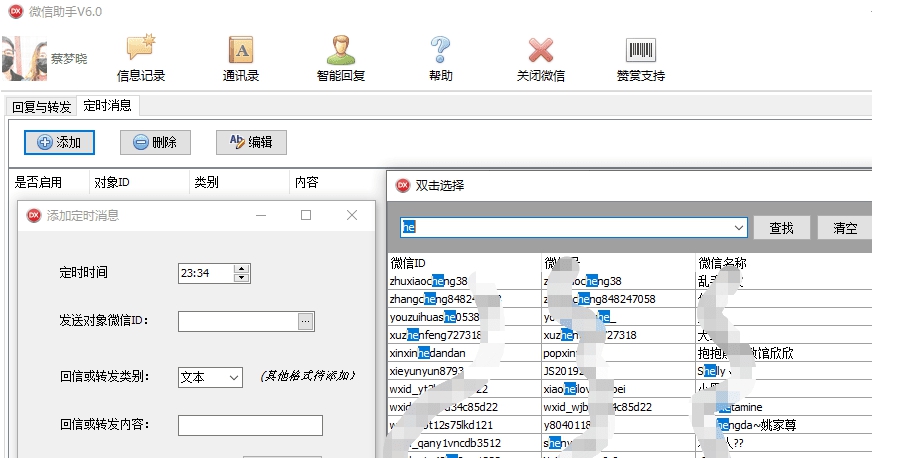The height and width of the screenshot is (458, 899).
Task: Click the 编辑 edit button
Action: tap(251, 142)
